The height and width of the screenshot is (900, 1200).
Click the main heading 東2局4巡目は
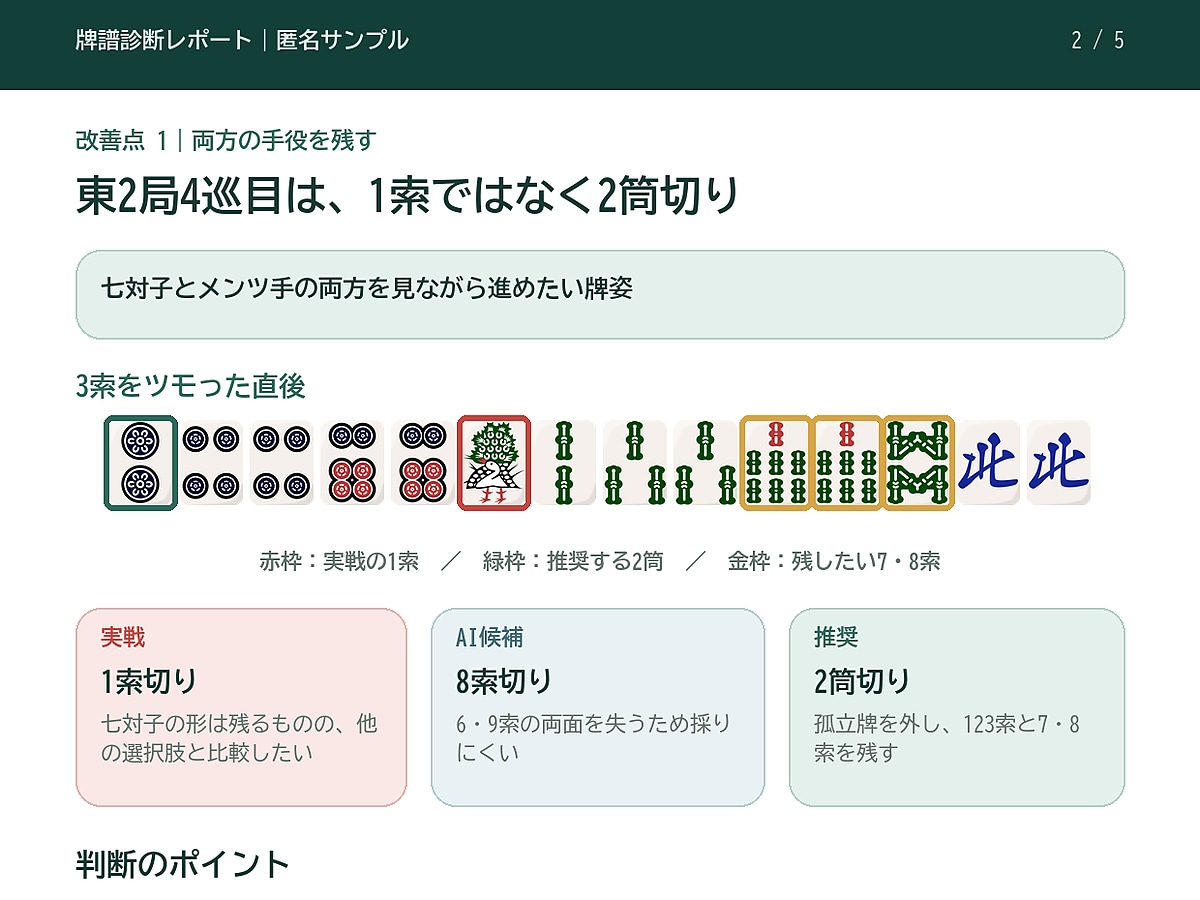tap(407, 195)
